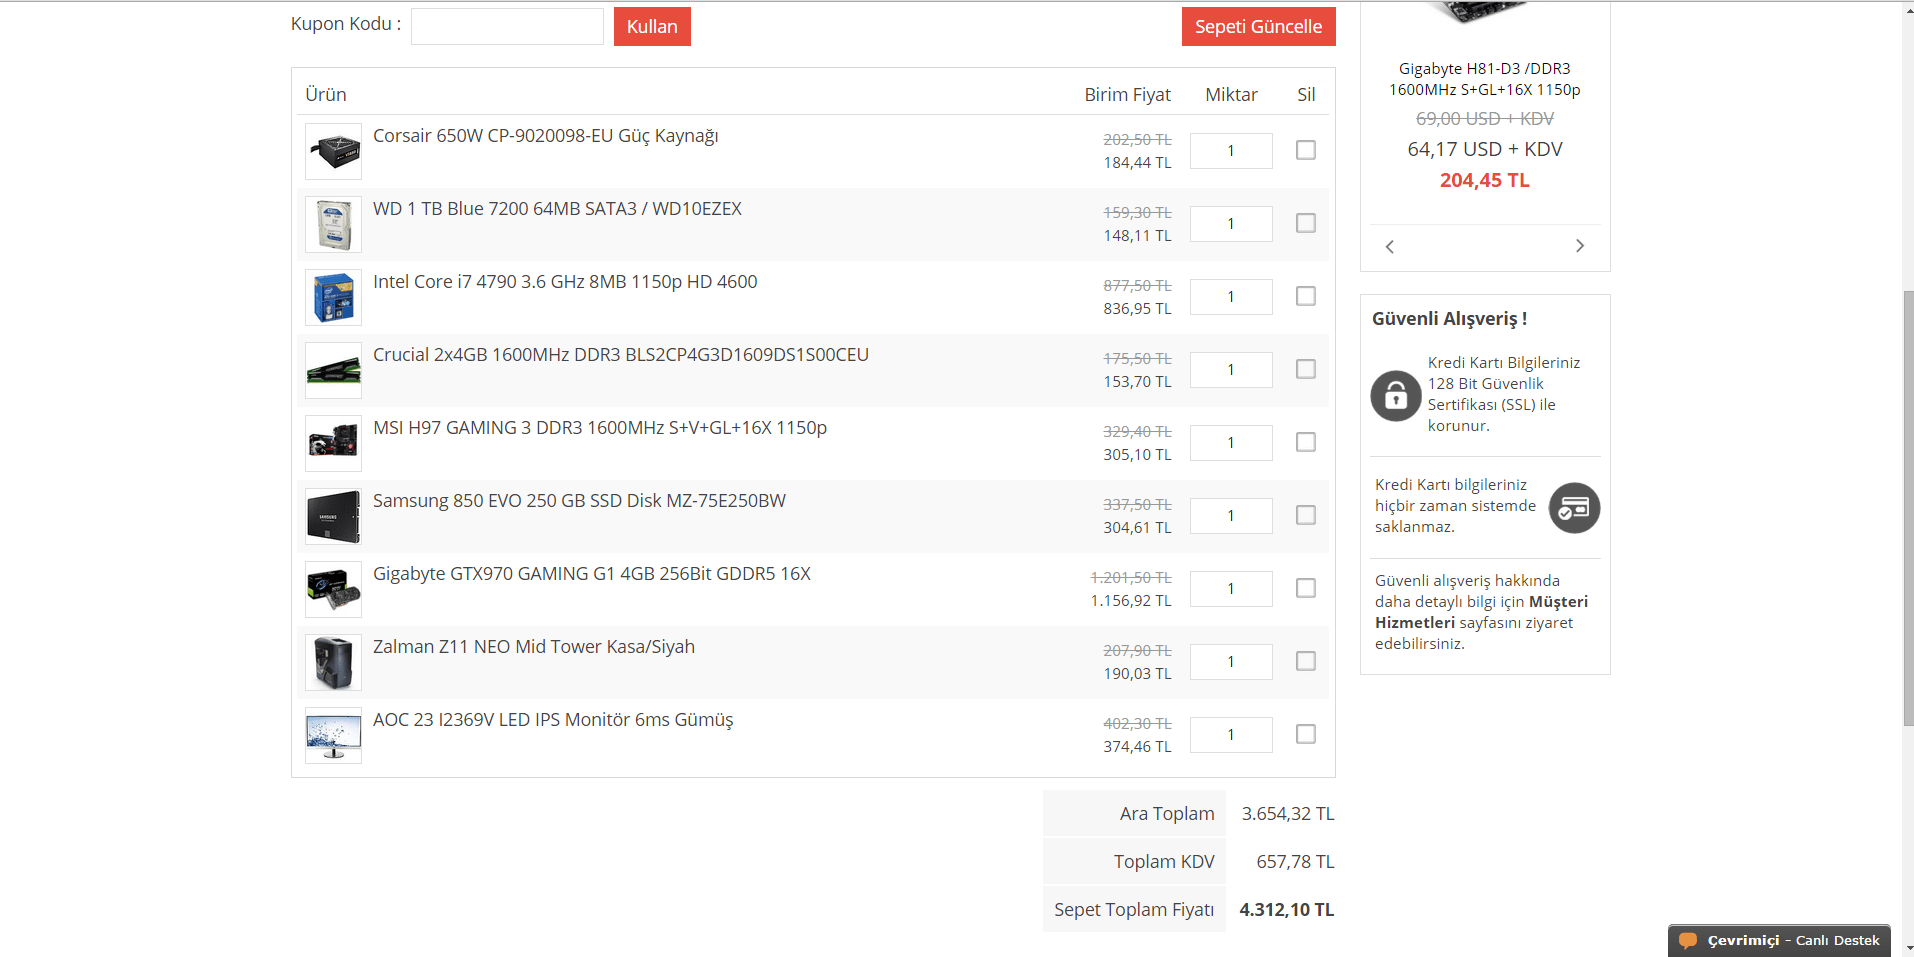Click the quantity field for Intel Core i7 4790

pyautogui.click(x=1231, y=297)
